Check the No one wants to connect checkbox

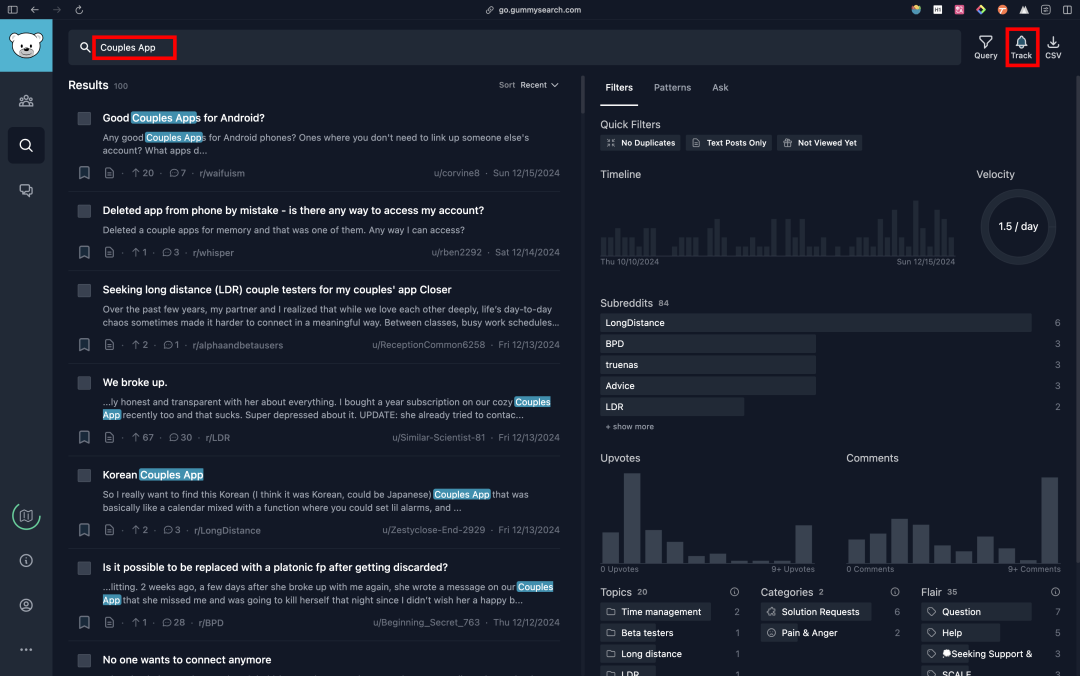point(84,660)
